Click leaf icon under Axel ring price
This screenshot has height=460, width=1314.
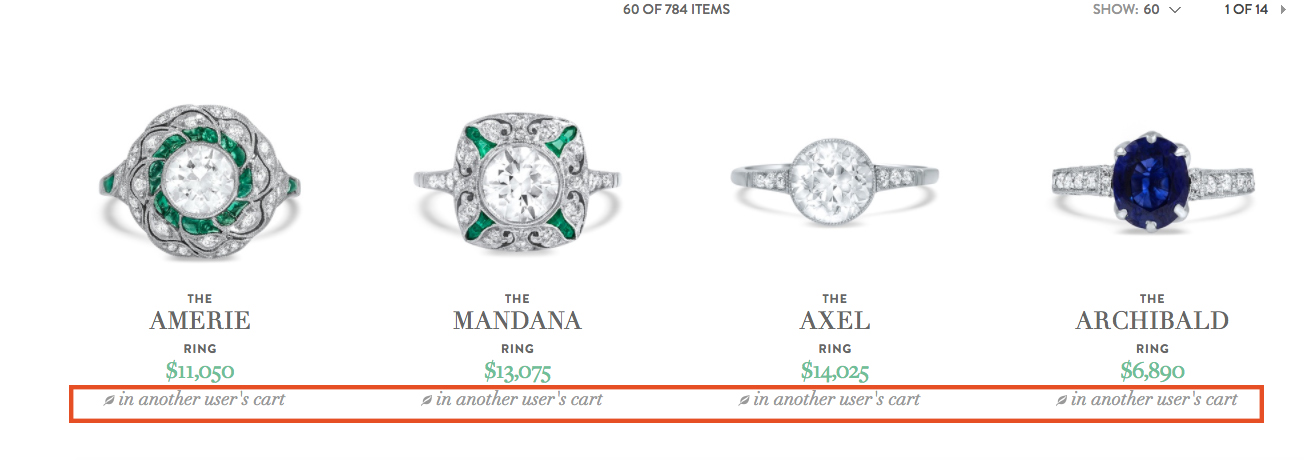pos(744,400)
